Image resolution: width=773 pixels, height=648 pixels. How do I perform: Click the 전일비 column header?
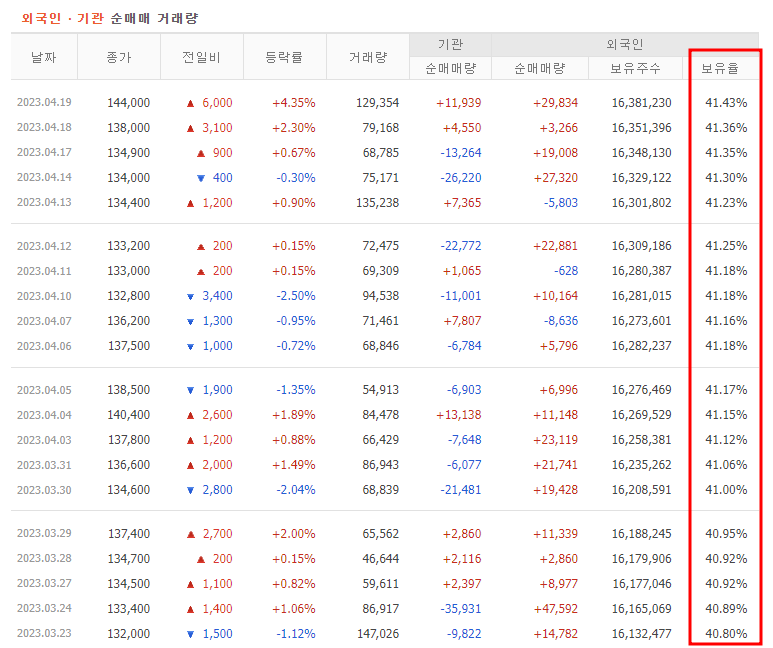pyautogui.click(x=201, y=57)
